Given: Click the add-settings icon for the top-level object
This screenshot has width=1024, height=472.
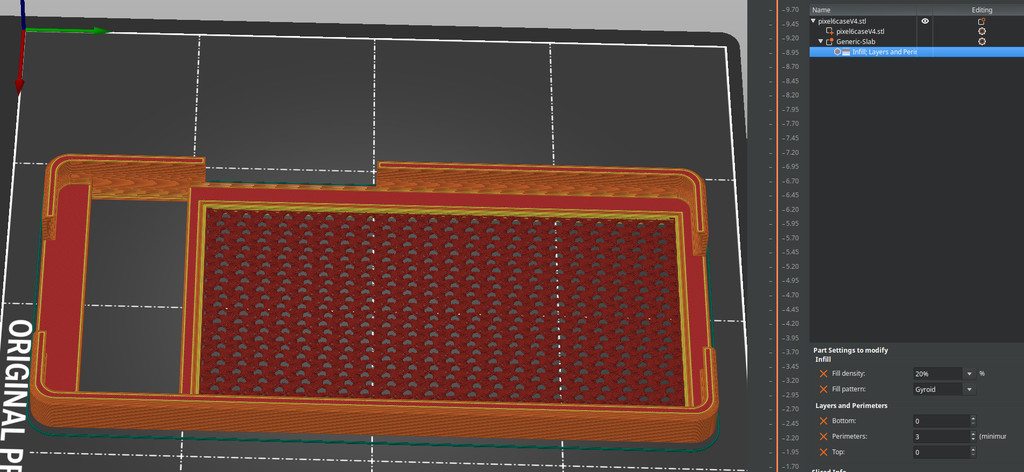Looking at the screenshot, I should (x=982, y=21).
